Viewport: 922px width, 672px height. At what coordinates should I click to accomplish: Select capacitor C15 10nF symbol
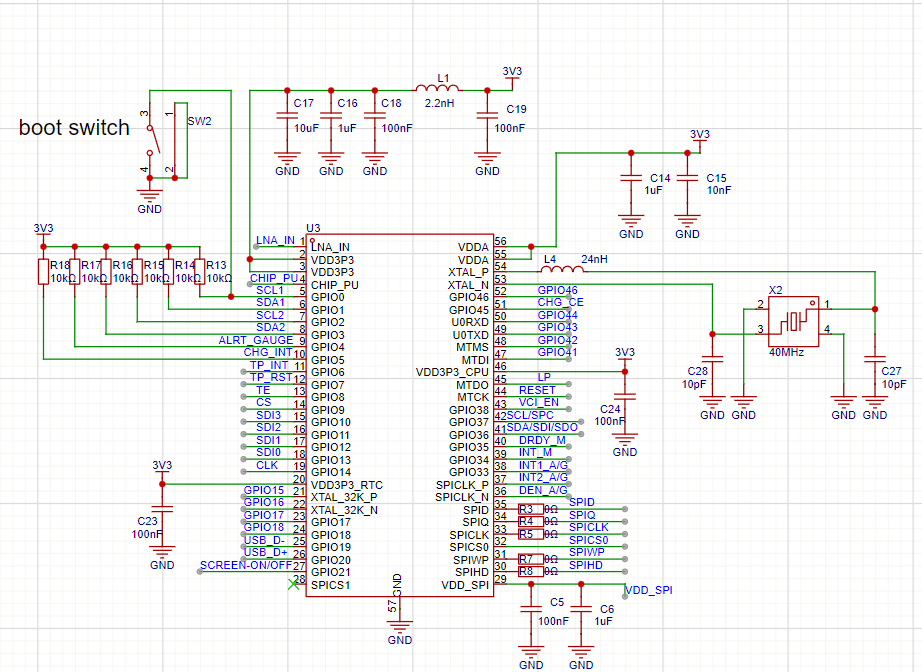tap(687, 178)
